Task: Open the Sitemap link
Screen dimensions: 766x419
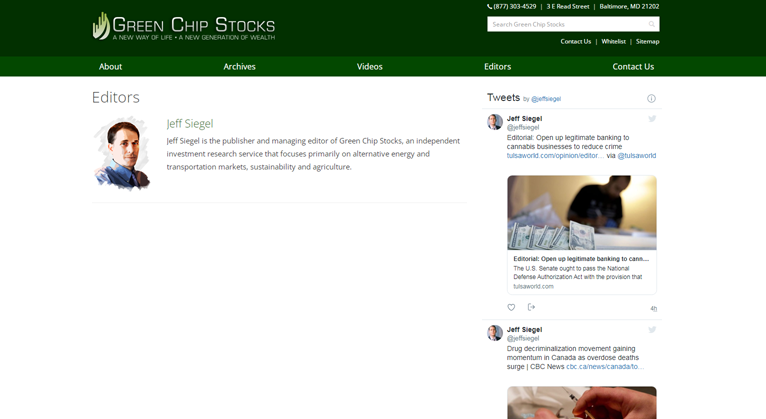Action: (x=648, y=42)
